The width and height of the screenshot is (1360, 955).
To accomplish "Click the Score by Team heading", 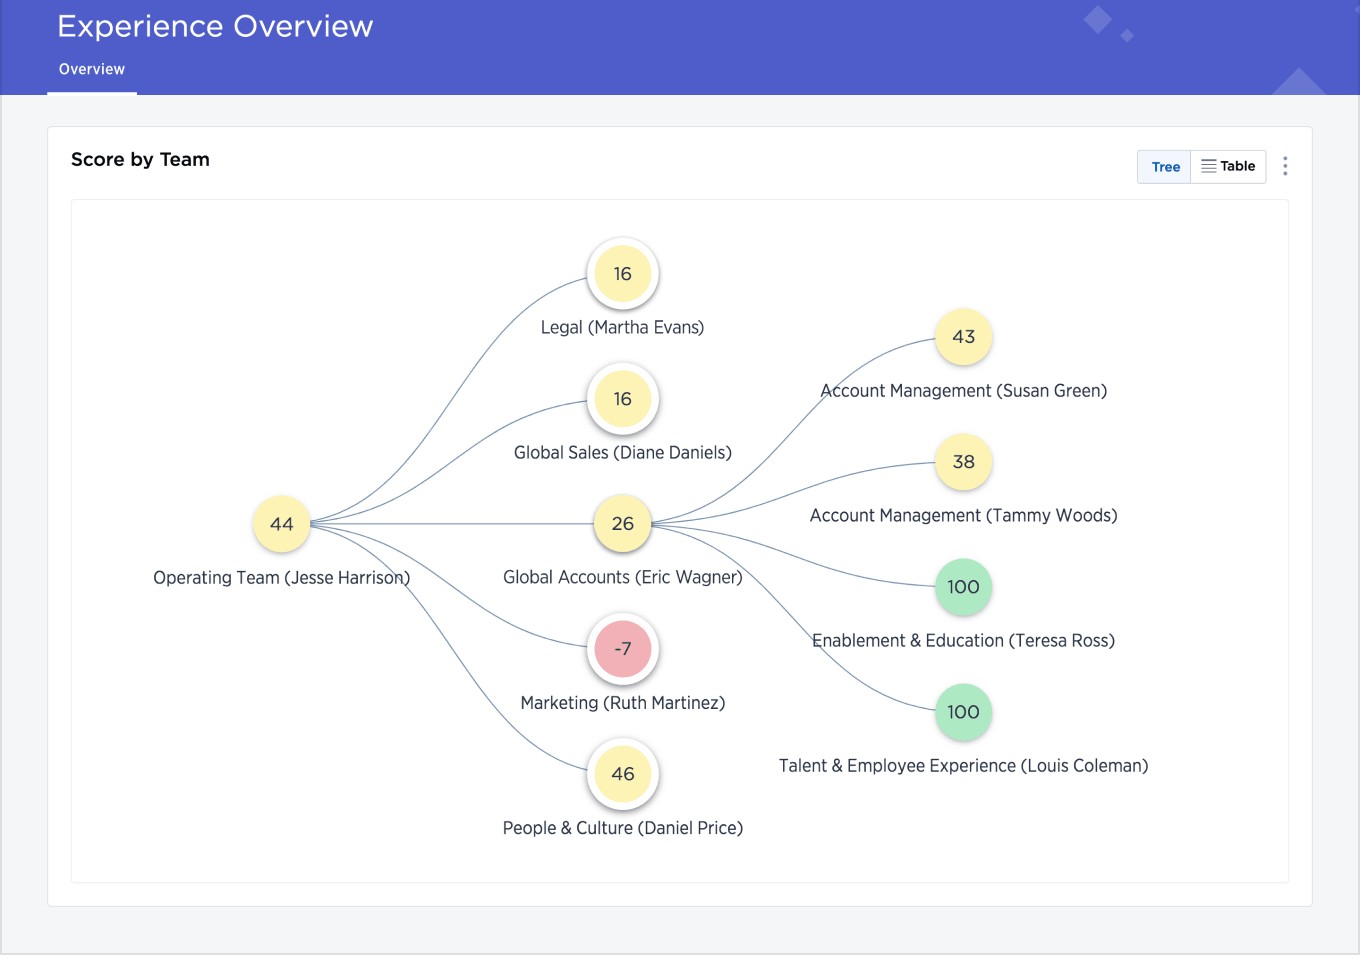I will click(x=140, y=159).
